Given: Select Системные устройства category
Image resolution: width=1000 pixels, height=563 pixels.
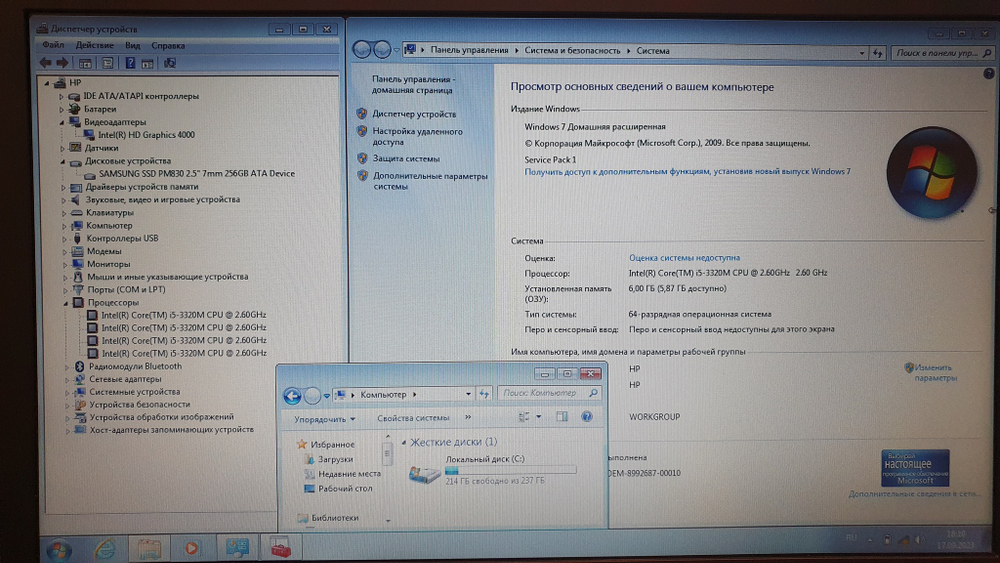Looking at the screenshot, I should (x=134, y=391).
